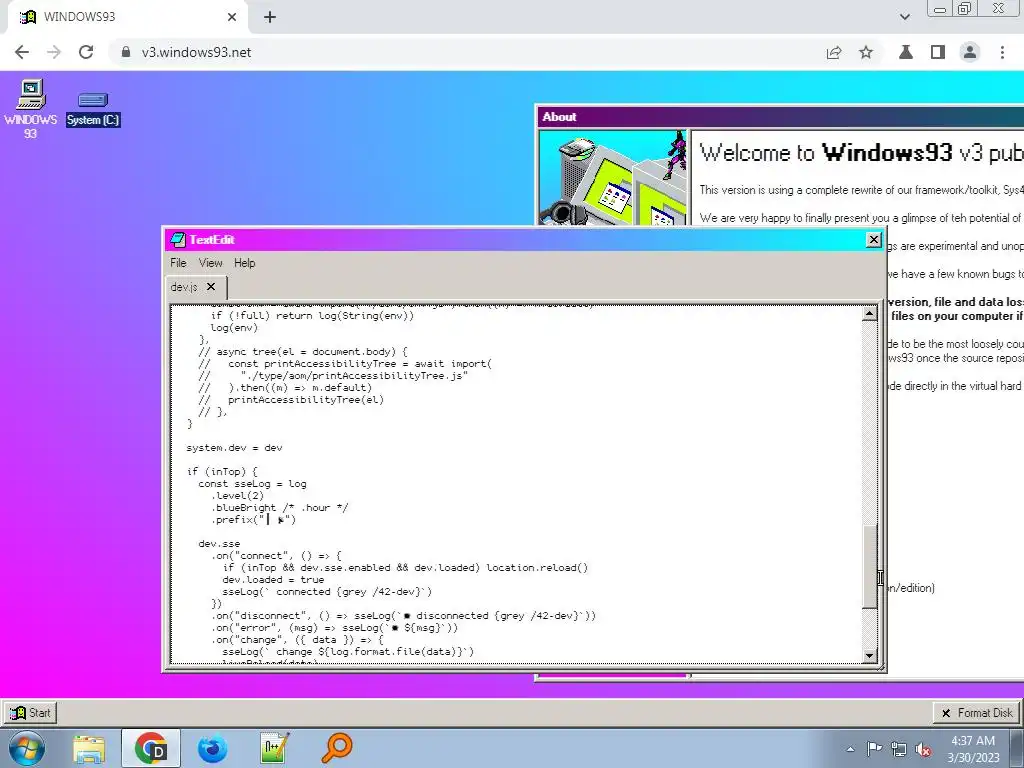Open the File menu in TextEdit

178,263
